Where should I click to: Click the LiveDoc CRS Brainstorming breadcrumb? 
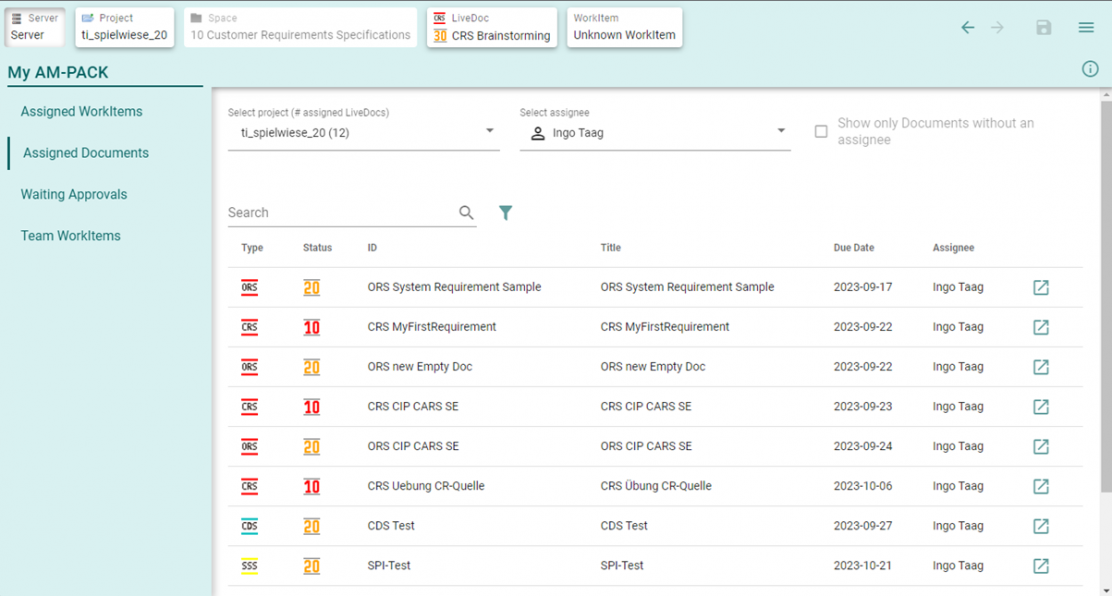pos(491,27)
